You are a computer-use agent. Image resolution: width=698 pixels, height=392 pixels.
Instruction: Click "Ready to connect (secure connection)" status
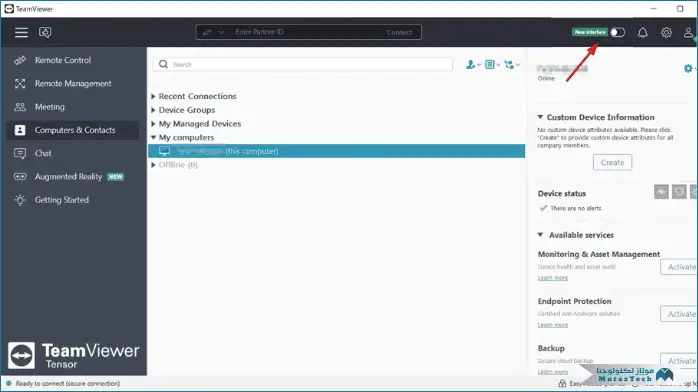68,384
